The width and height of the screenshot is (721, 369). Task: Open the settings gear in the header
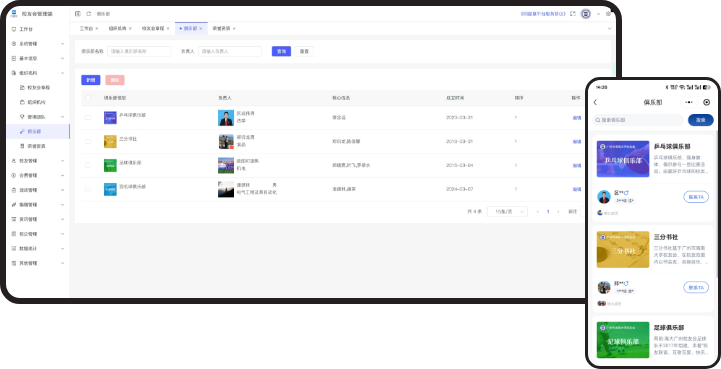pos(608,14)
